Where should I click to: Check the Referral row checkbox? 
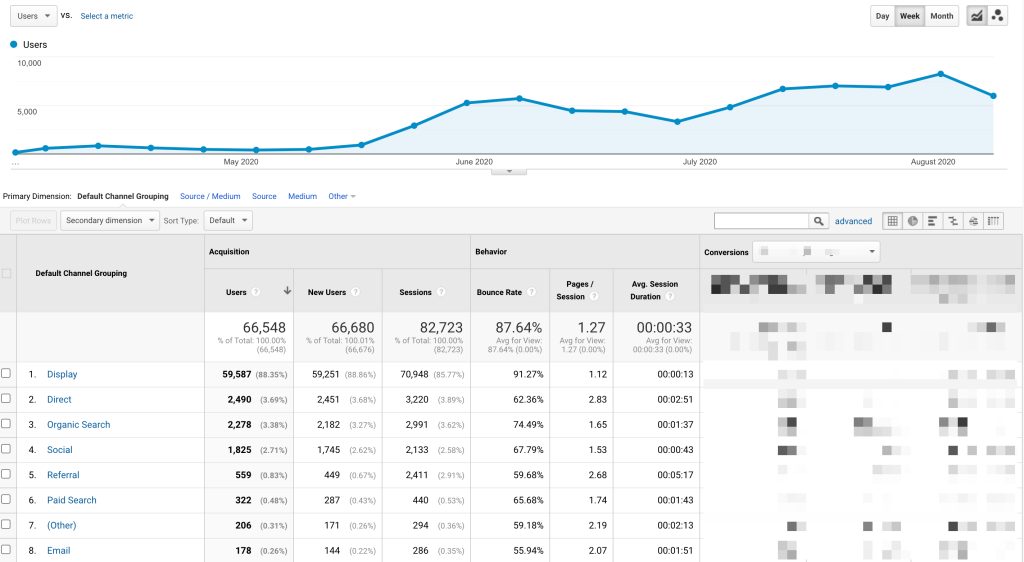[x=6, y=474]
